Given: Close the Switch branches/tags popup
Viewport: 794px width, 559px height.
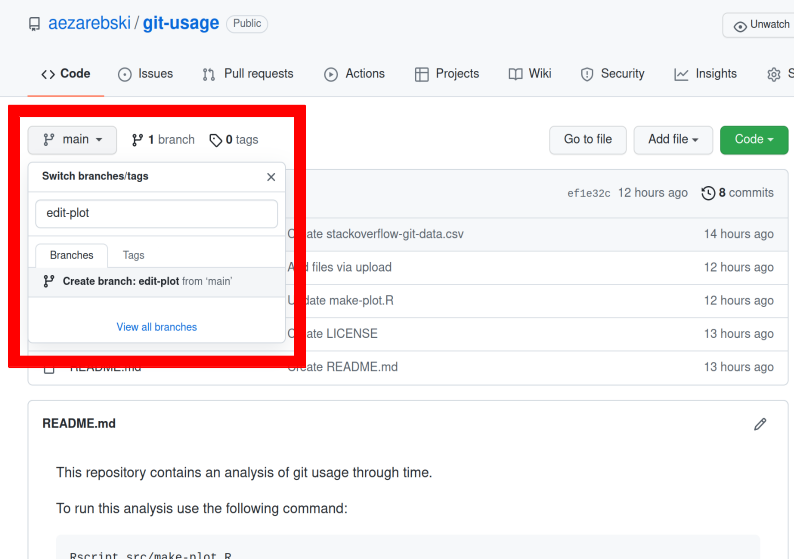Looking at the screenshot, I should click(x=271, y=177).
